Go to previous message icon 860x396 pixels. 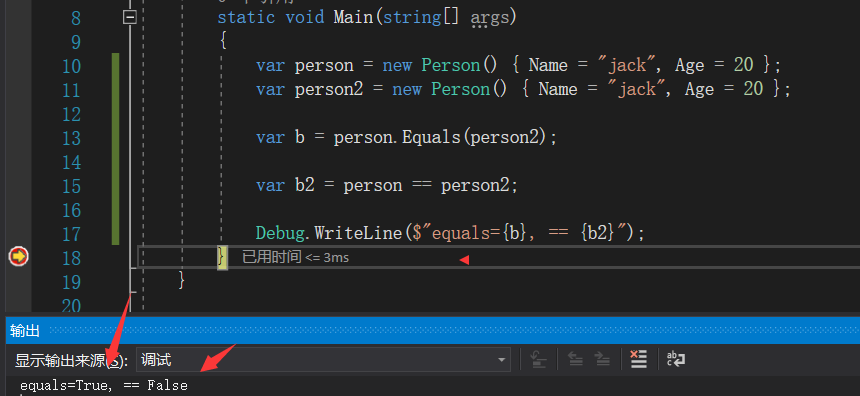575,360
